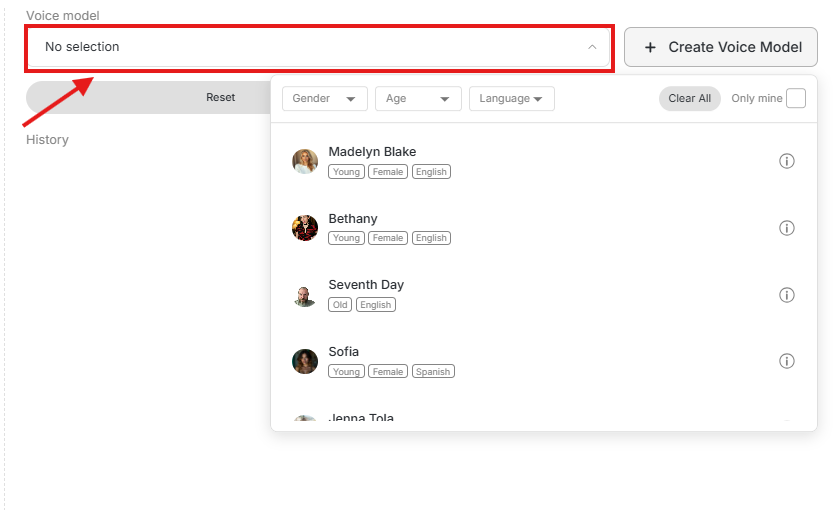Show info for Seventh Day voice
The width and height of the screenshot is (833, 510).
[786, 295]
